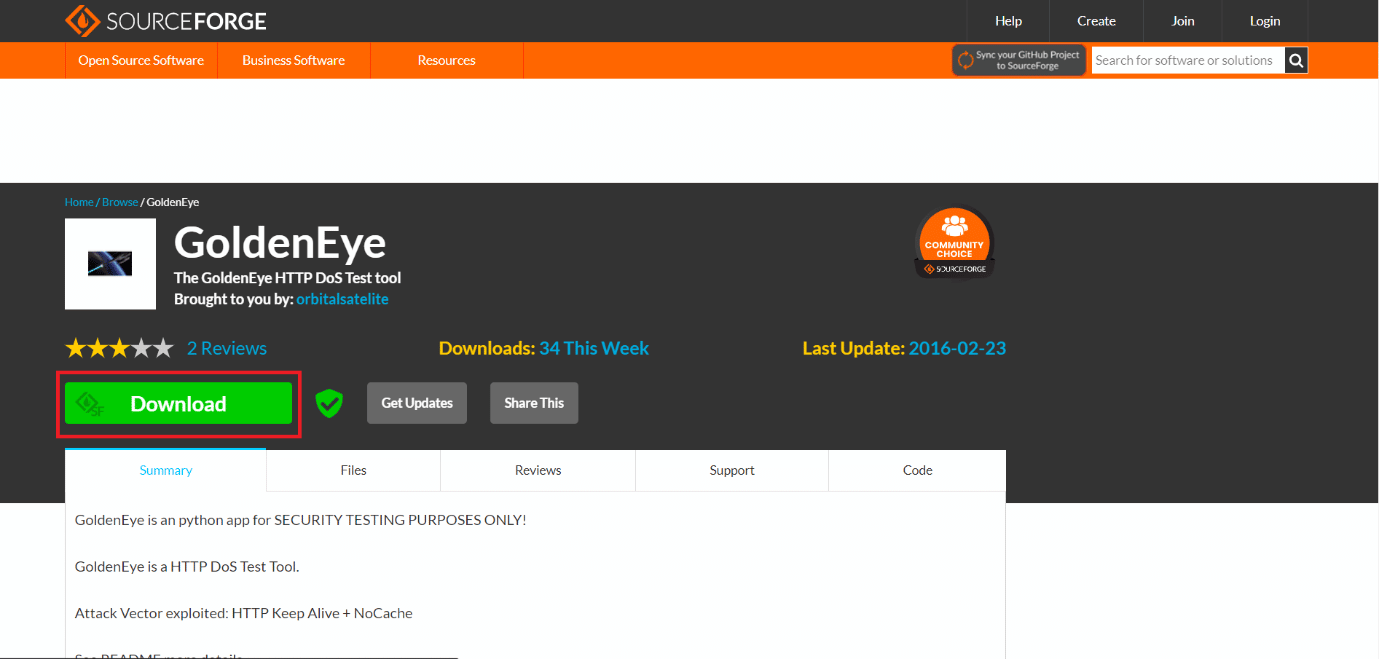Screen dimensions: 1379x659
Task: Click the line 'GoldenEye is a HTTP DoS Test Tool.'
Action: click(187, 566)
